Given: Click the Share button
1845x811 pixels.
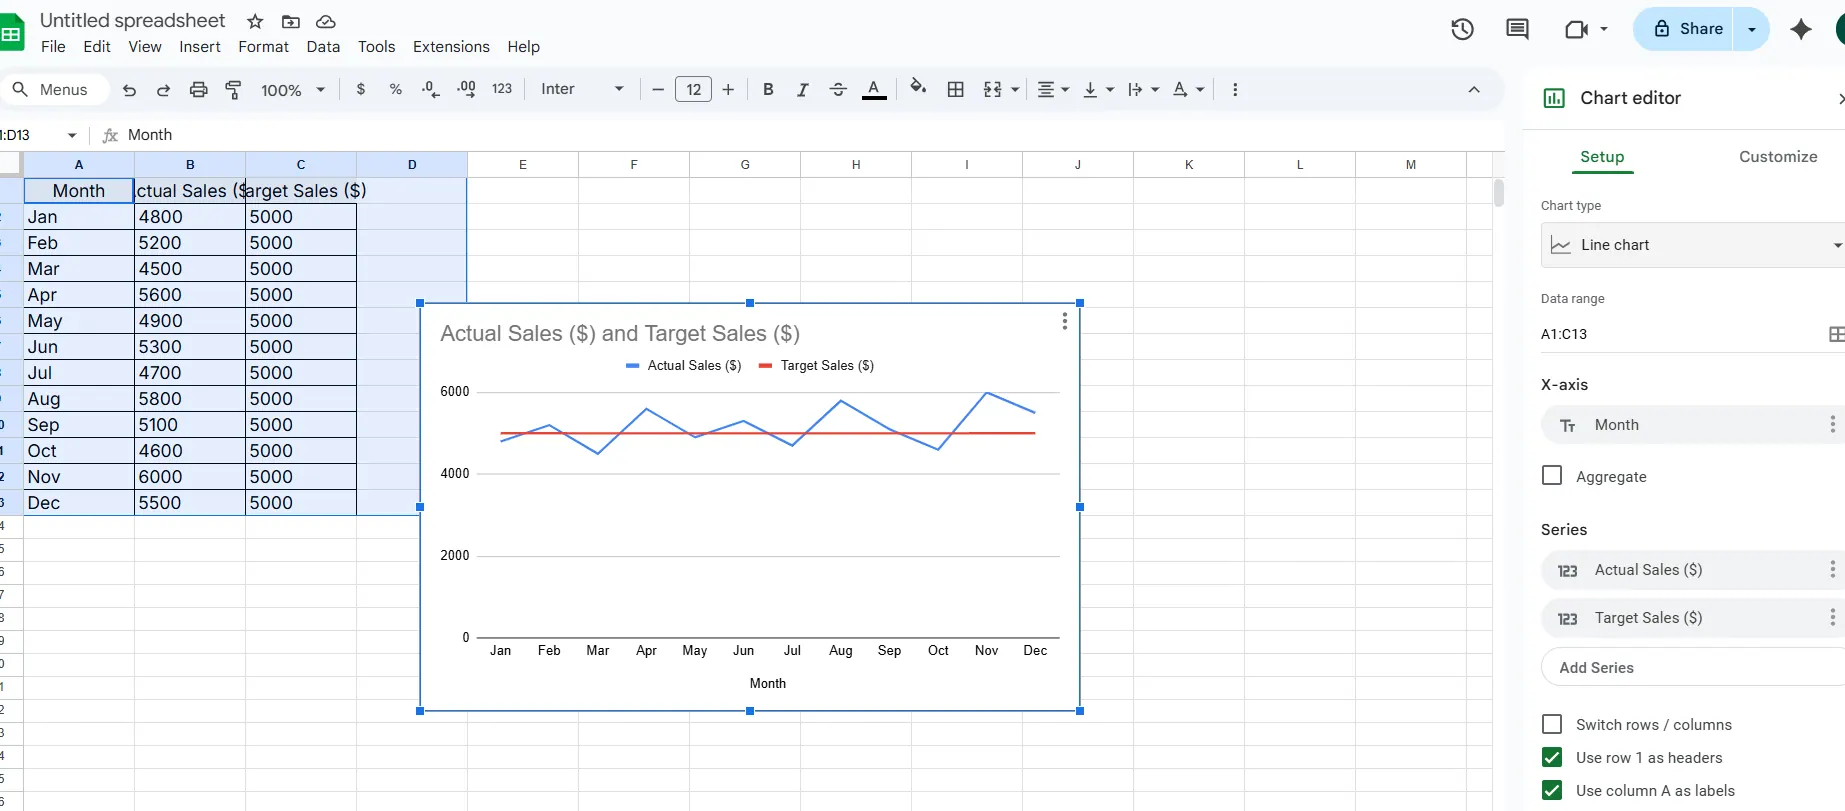Looking at the screenshot, I should (1686, 29).
